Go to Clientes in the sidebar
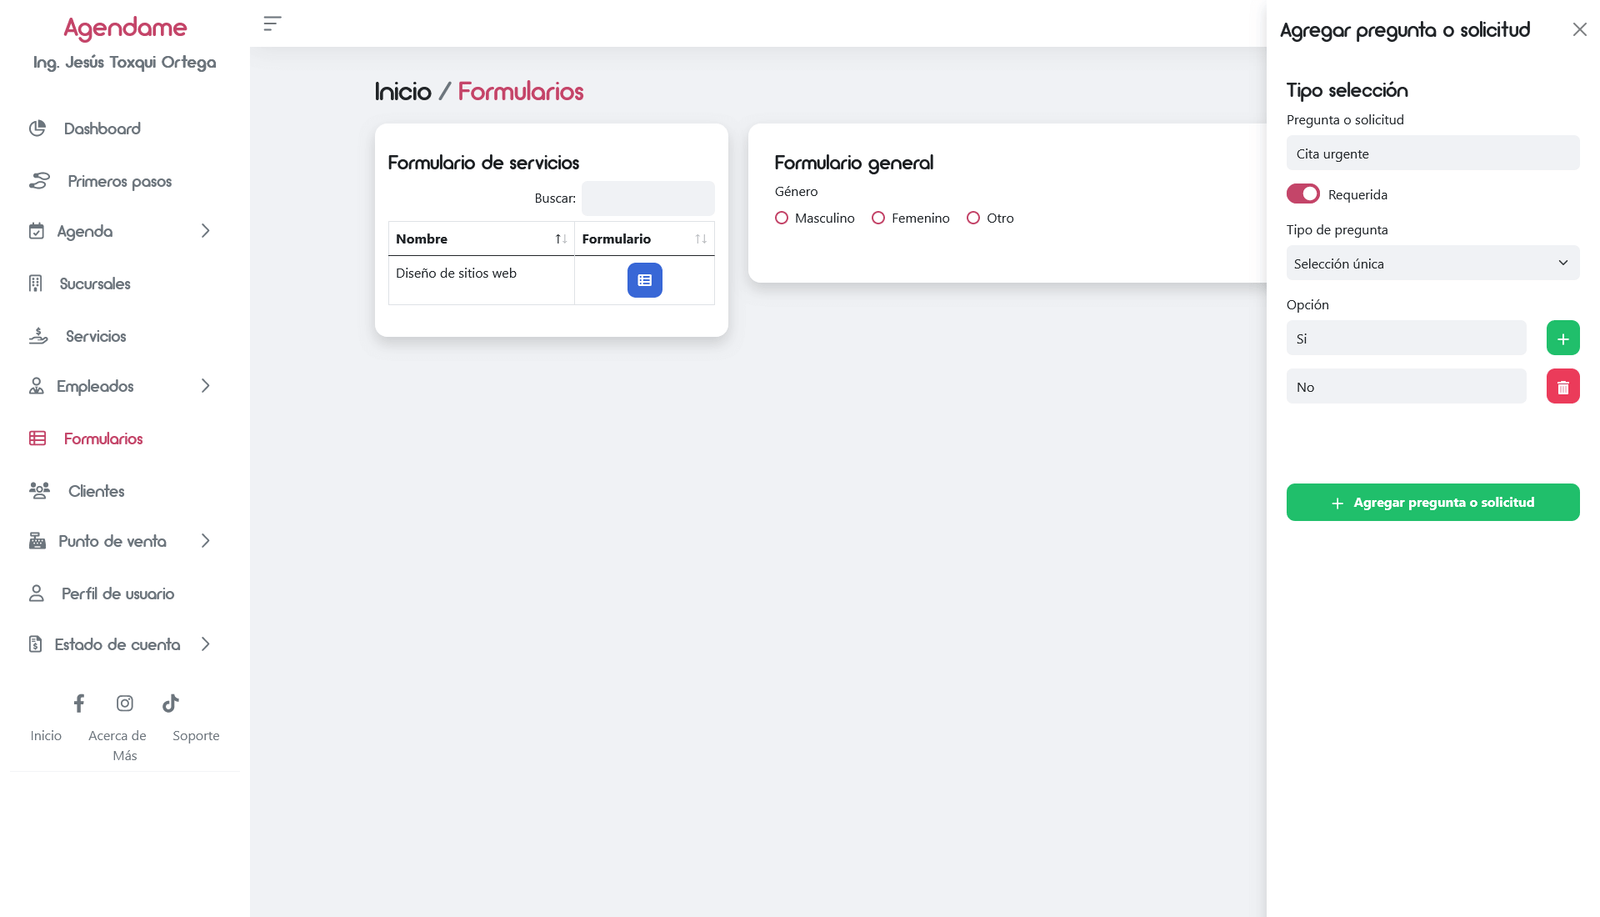 96,491
